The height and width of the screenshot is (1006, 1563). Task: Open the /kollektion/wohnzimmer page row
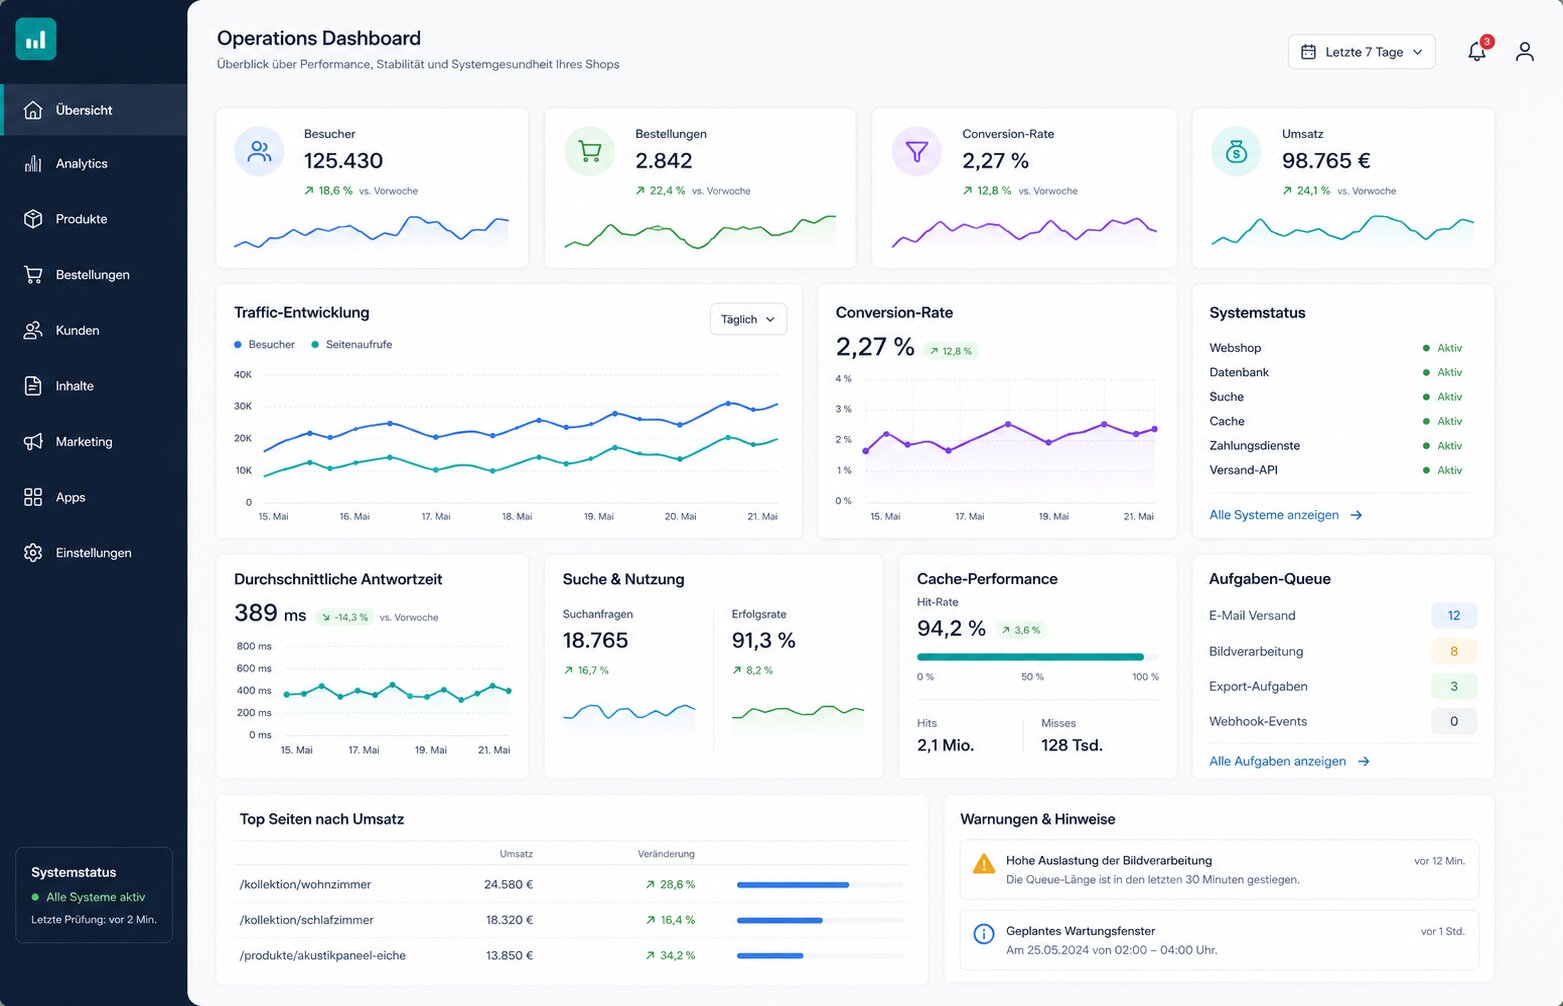(x=571, y=885)
